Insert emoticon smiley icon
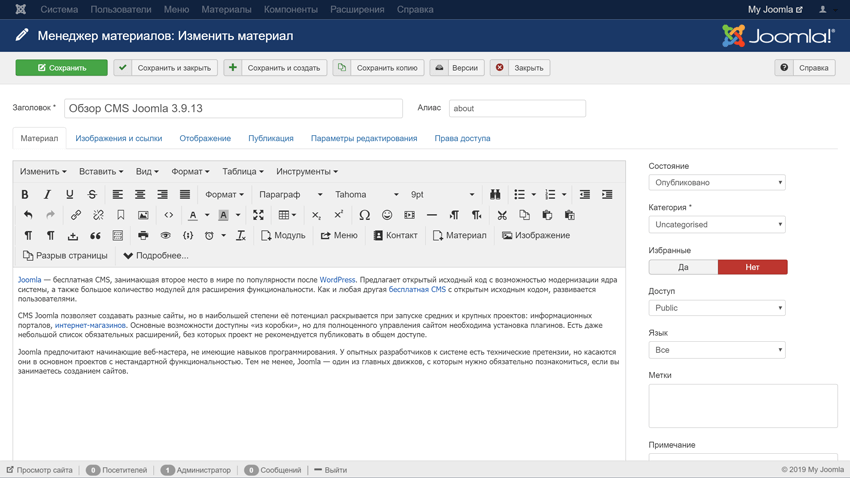Screen dimensions: 850x478 pyautogui.click(x=387, y=215)
